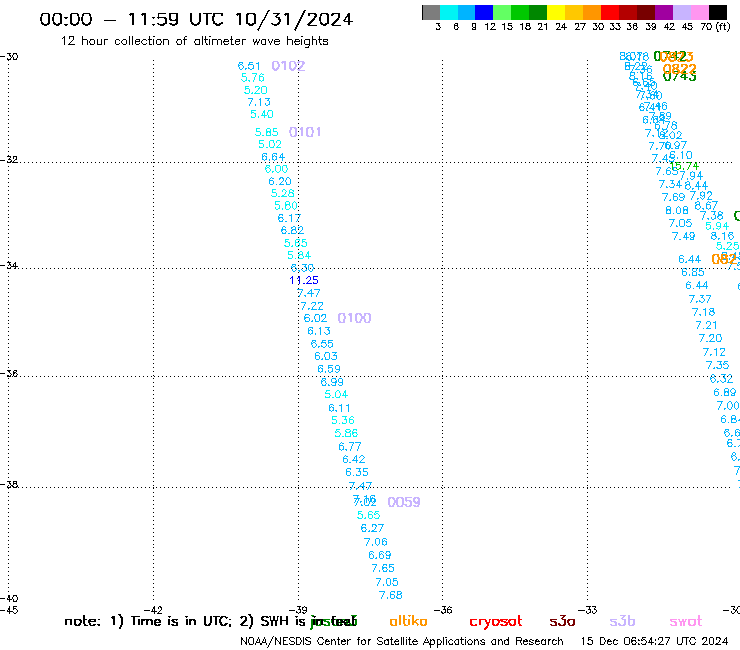740x650 pixels.
Task: Click the NOAA/NESDIS credit line
Action: 402,641
